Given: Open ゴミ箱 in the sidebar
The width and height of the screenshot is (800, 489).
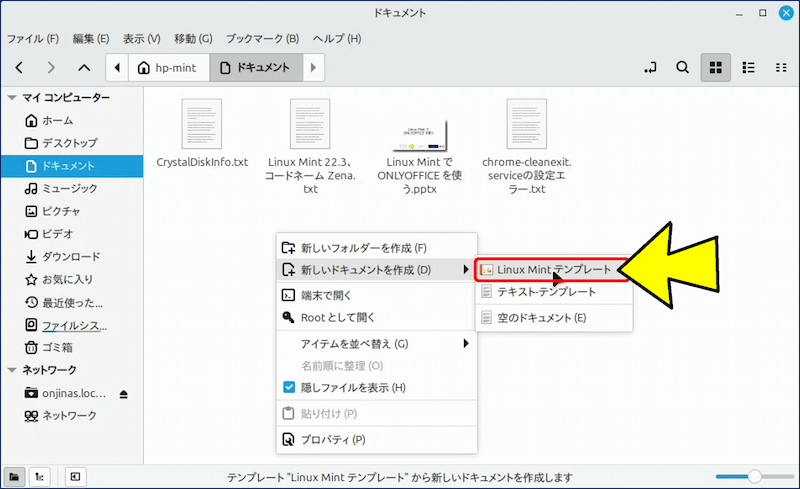Looking at the screenshot, I should click(x=71, y=348).
